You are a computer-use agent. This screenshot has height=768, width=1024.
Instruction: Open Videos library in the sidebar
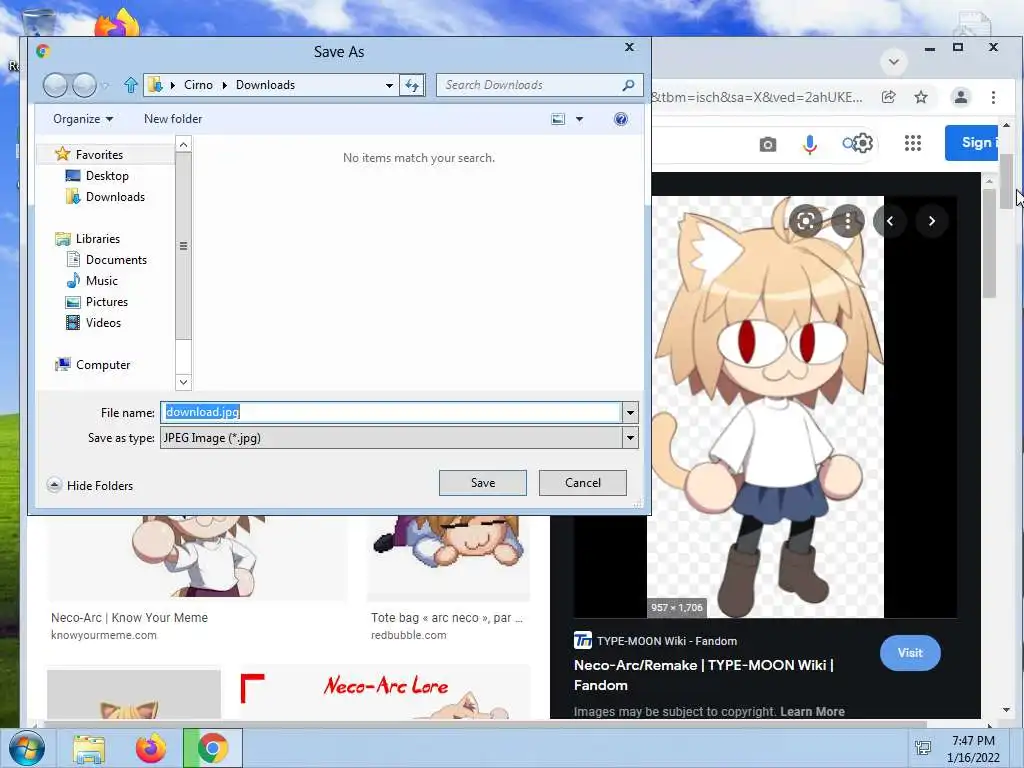[x=103, y=323]
